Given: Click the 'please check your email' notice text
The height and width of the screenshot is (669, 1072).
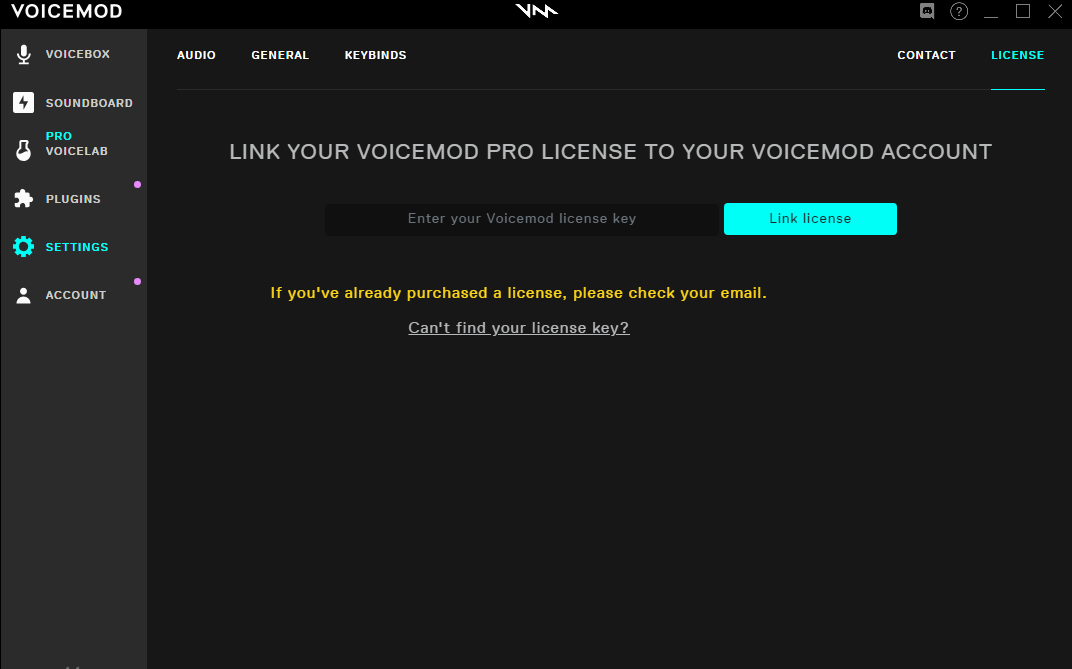Looking at the screenshot, I should (518, 293).
